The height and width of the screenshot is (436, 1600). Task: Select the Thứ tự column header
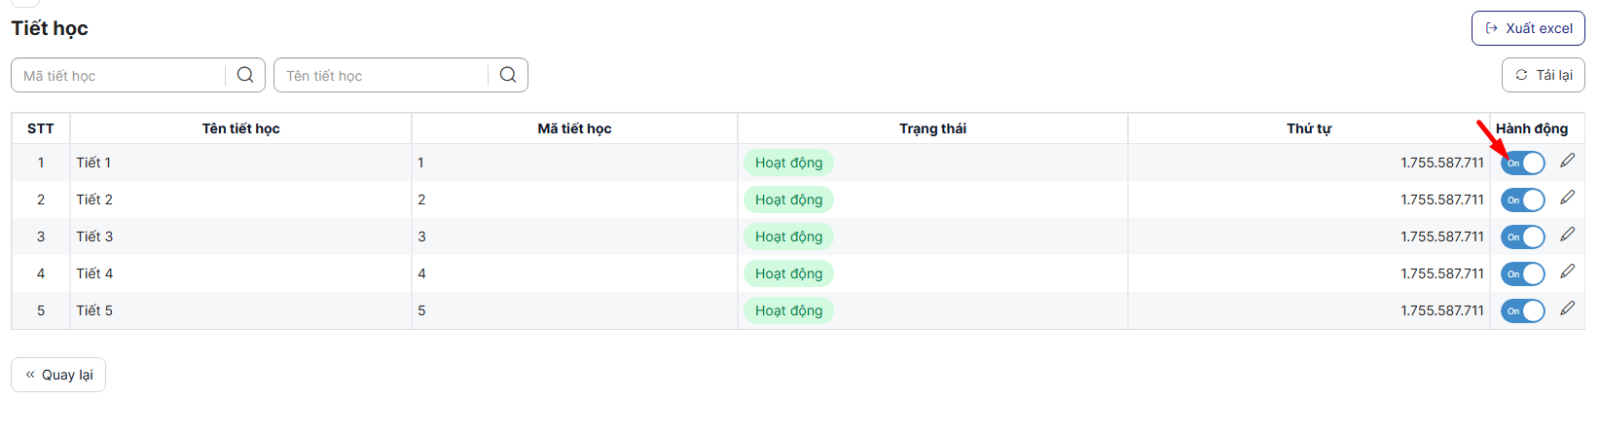point(1308,129)
